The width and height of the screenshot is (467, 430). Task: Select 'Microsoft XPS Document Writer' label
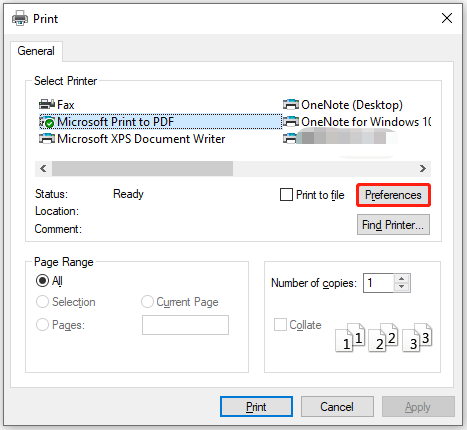tap(141, 139)
